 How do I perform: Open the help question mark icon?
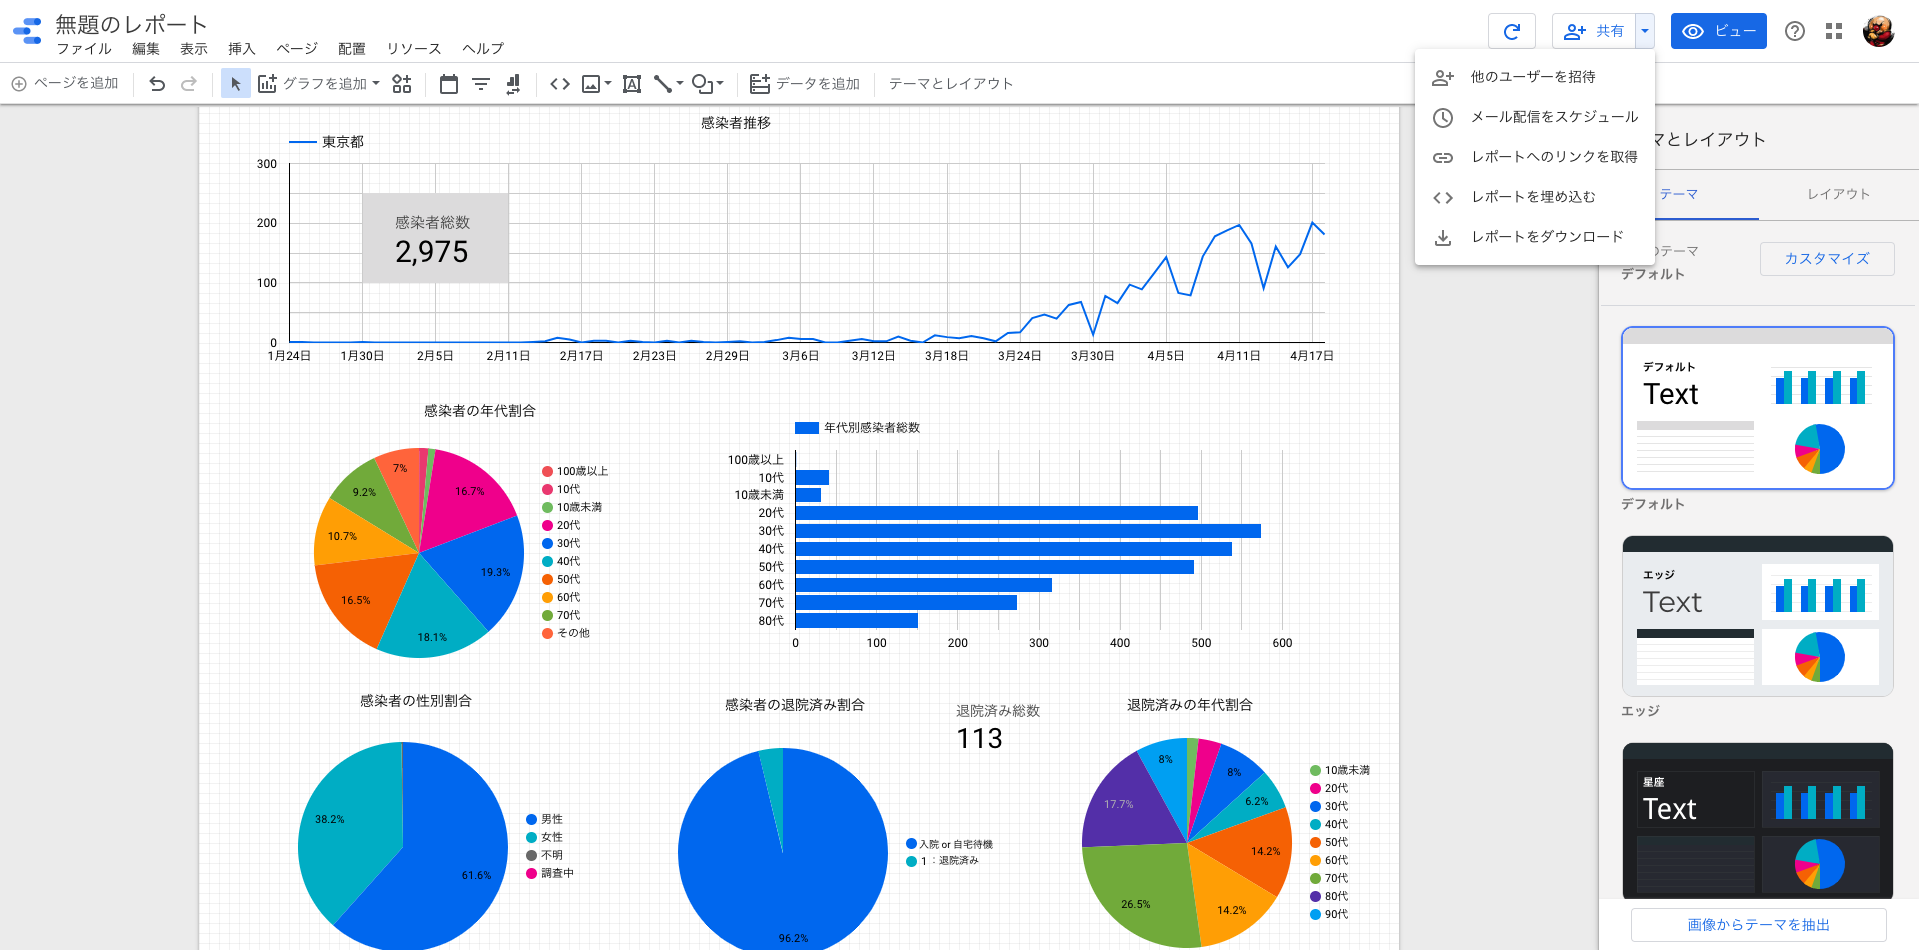1795,31
